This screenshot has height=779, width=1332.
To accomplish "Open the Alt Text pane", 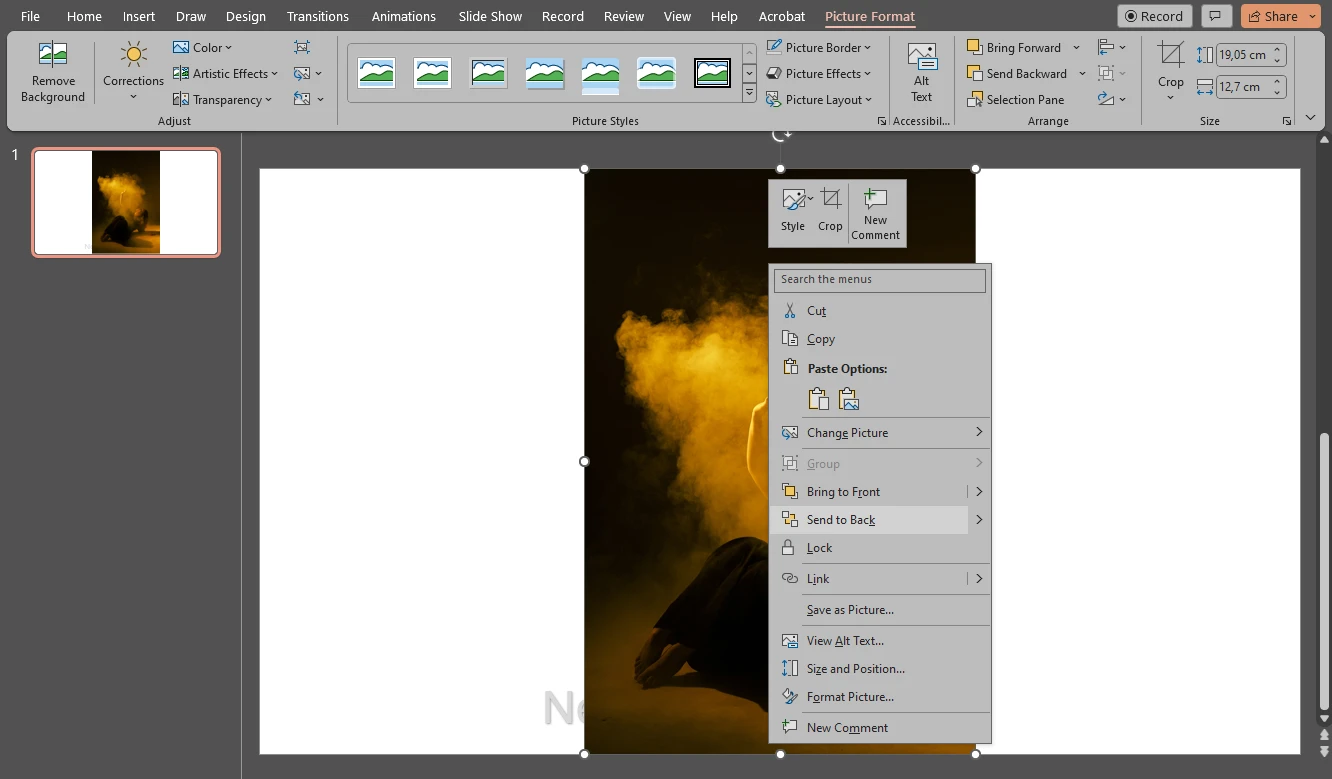I will [x=921, y=70].
